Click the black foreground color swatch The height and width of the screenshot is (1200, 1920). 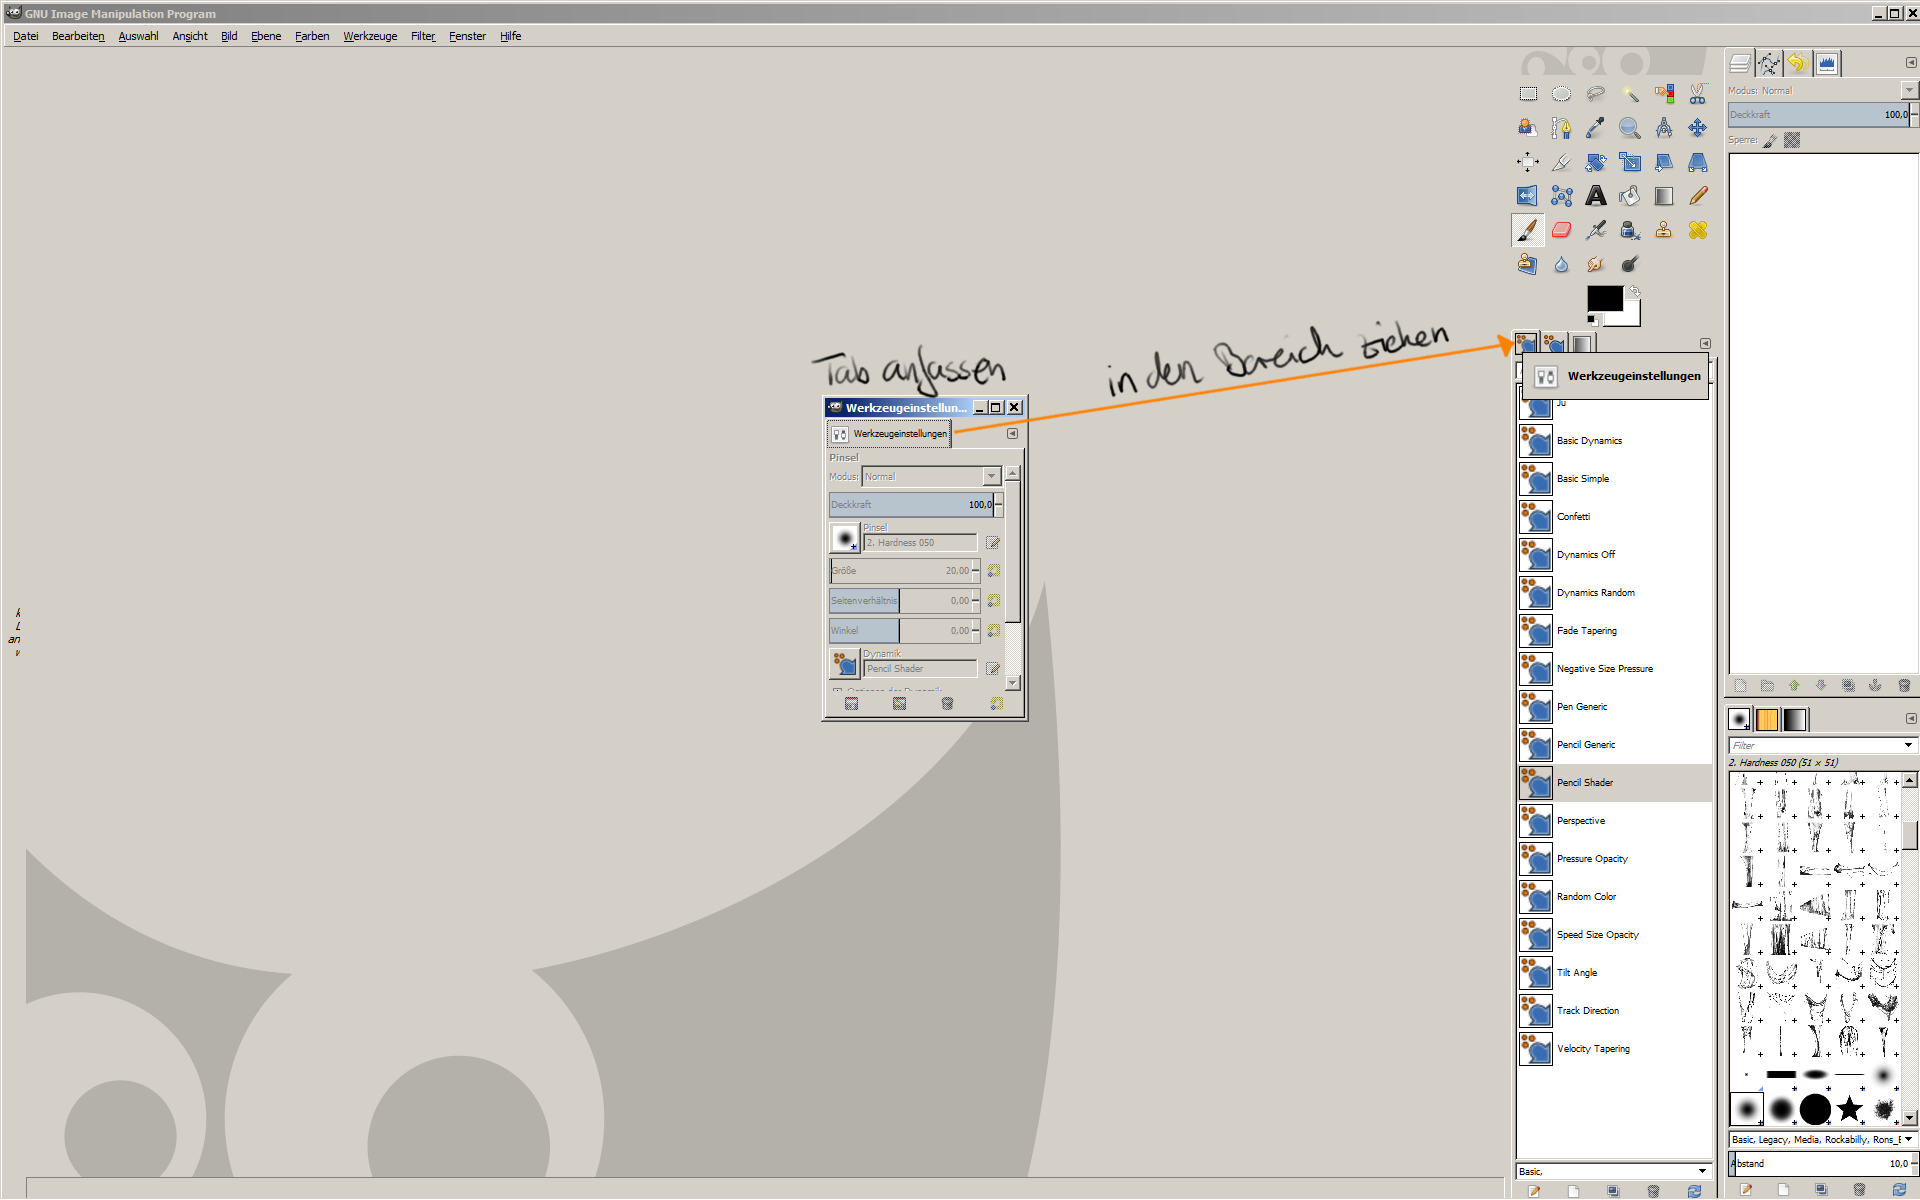[1603, 299]
